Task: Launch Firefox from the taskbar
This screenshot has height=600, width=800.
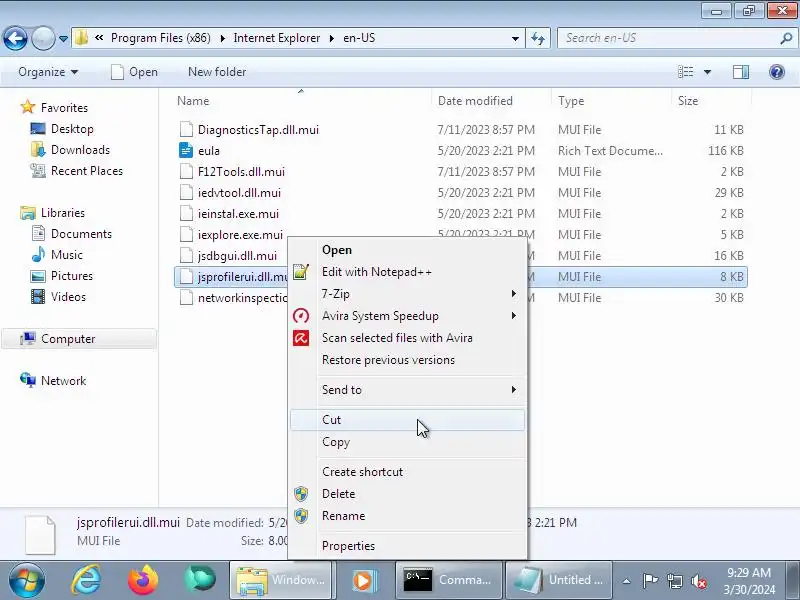Action: [143, 580]
